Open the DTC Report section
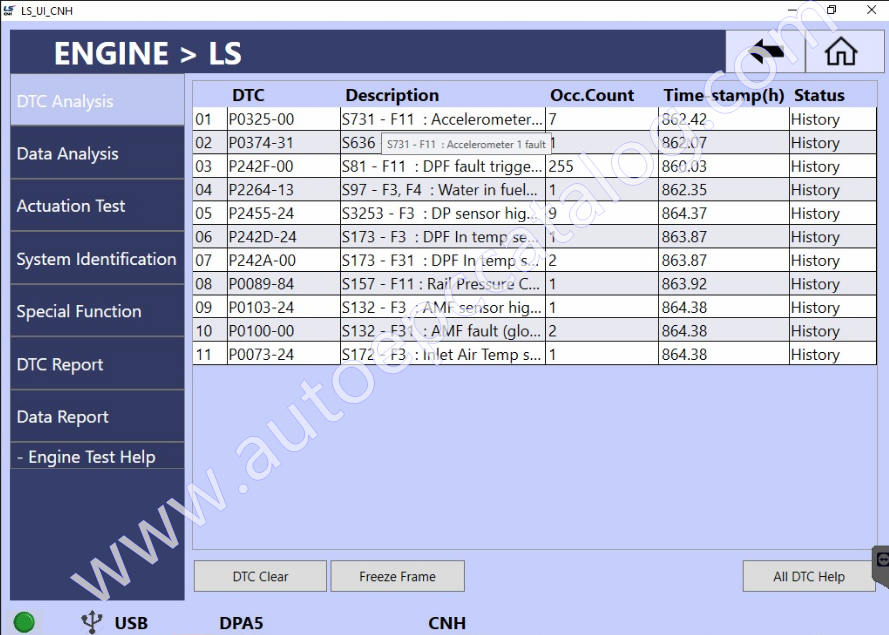Screen dimensions: 889x635 [97, 364]
